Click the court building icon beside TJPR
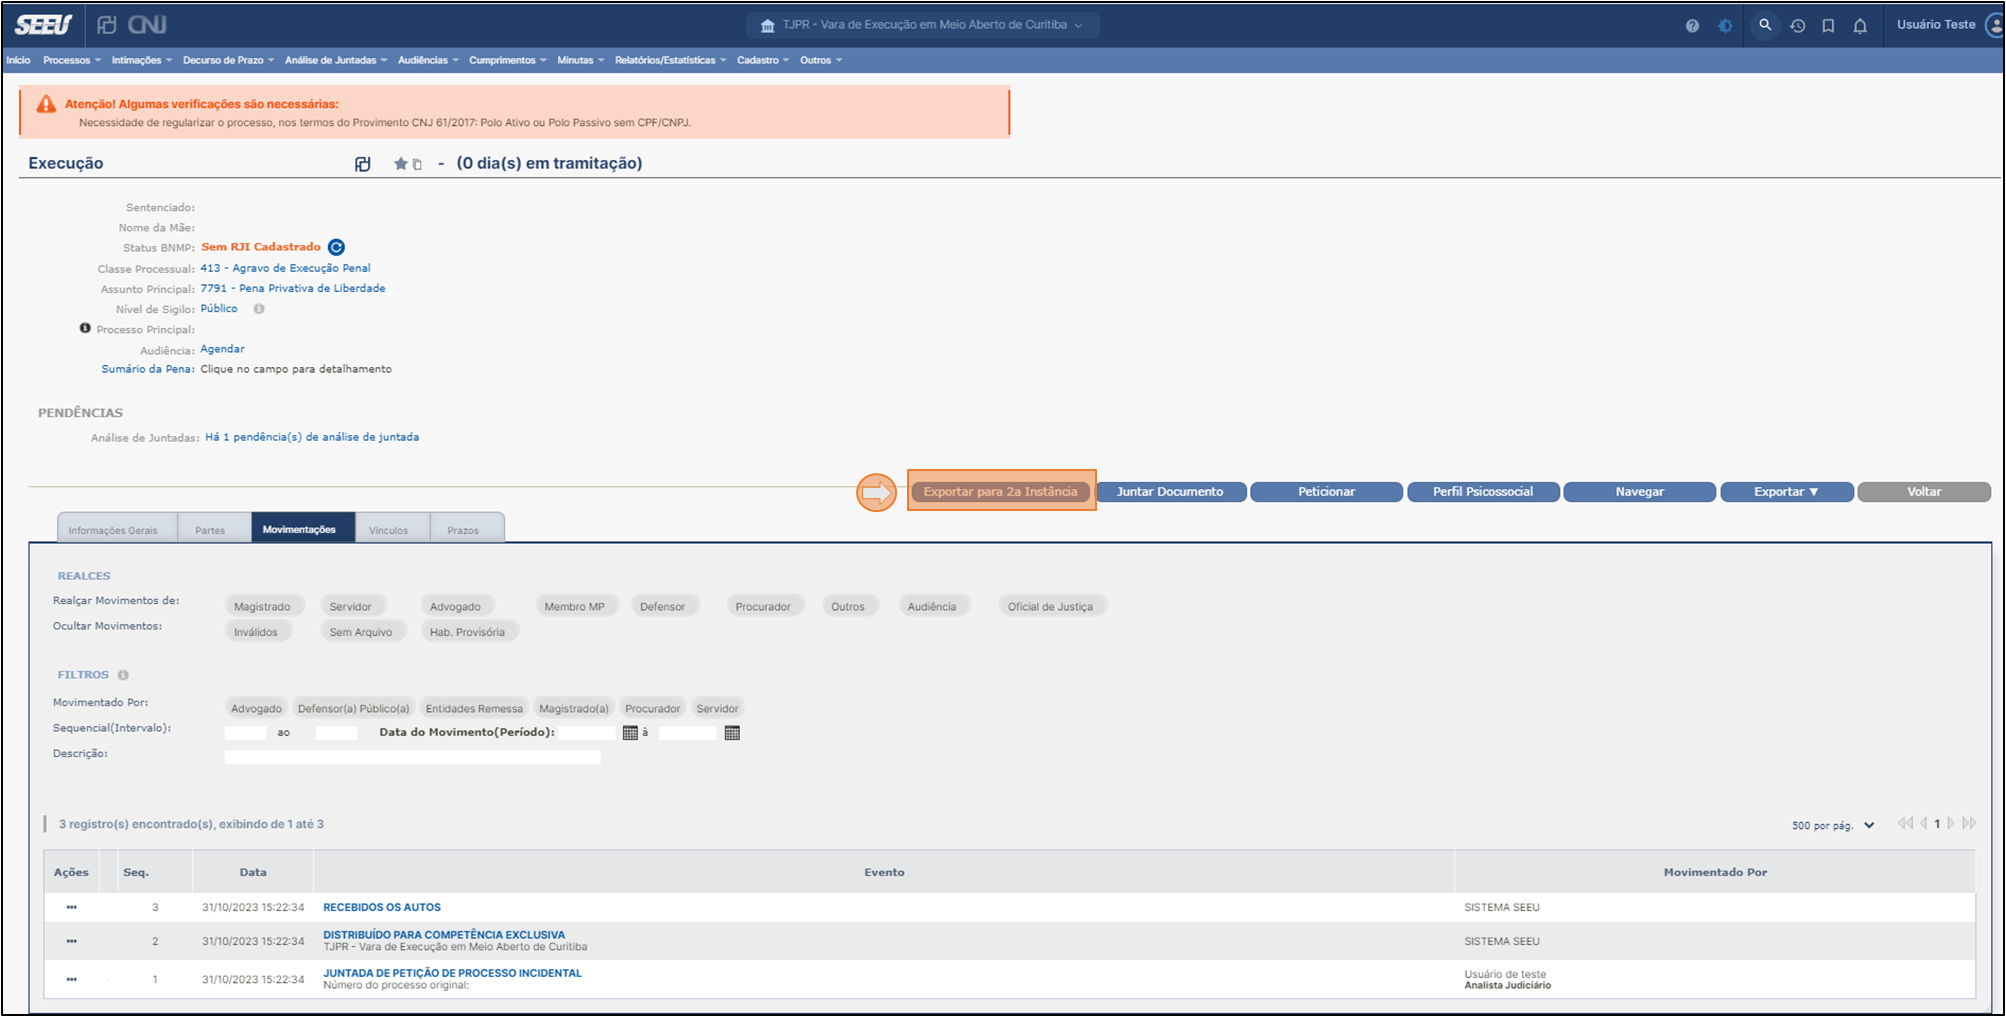 (768, 26)
